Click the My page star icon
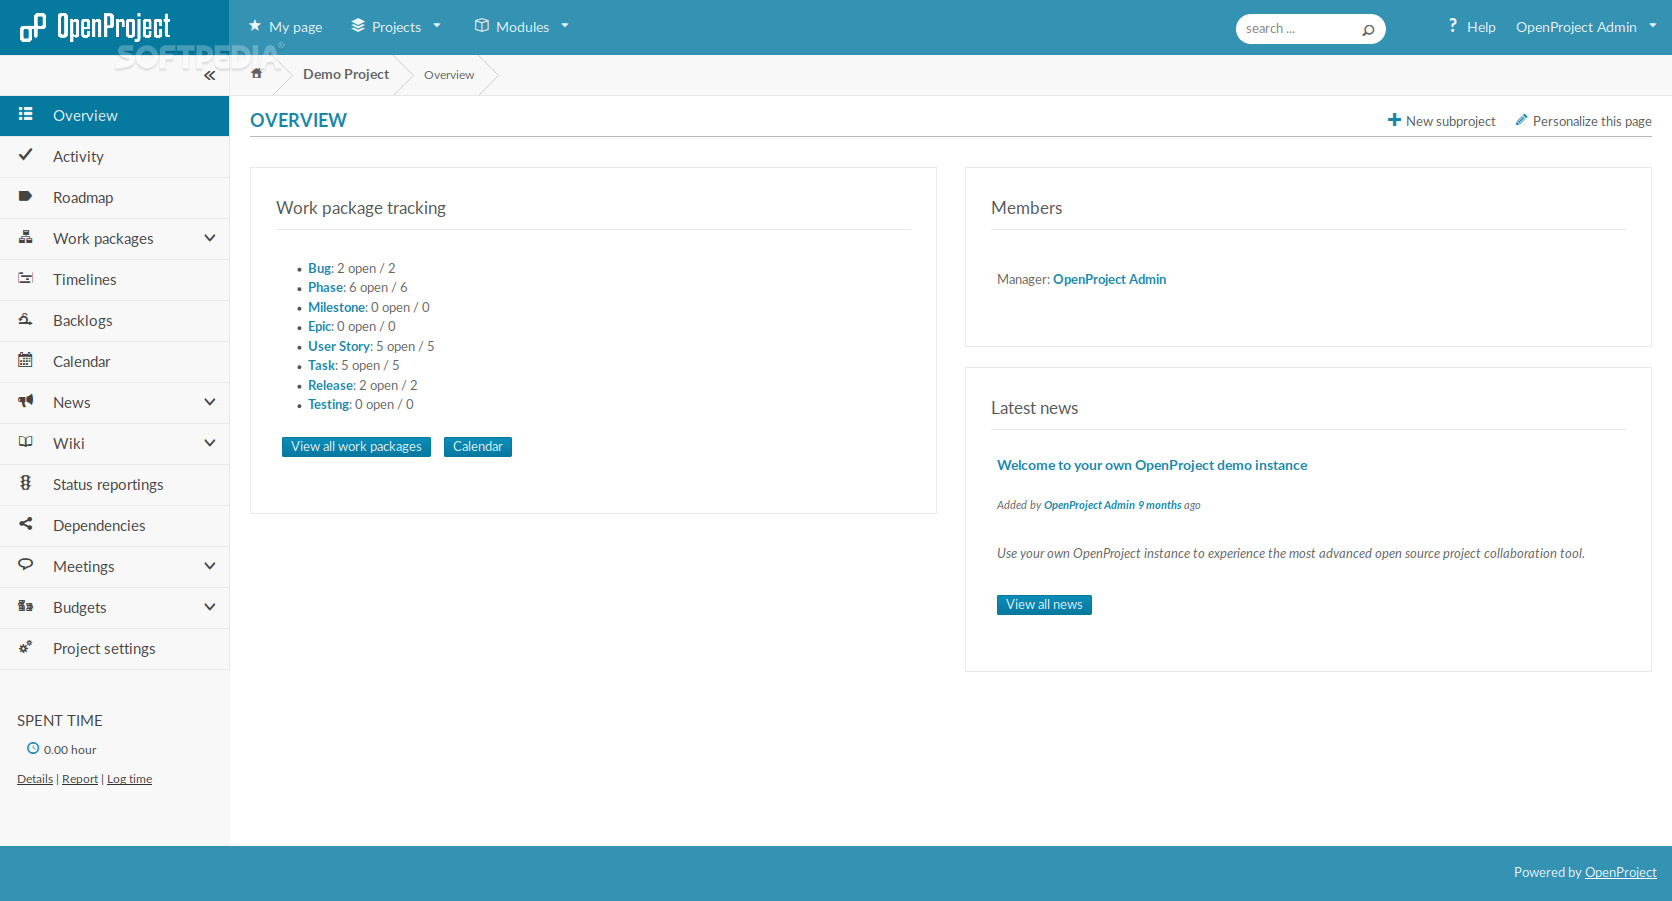 [x=255, y=26]
